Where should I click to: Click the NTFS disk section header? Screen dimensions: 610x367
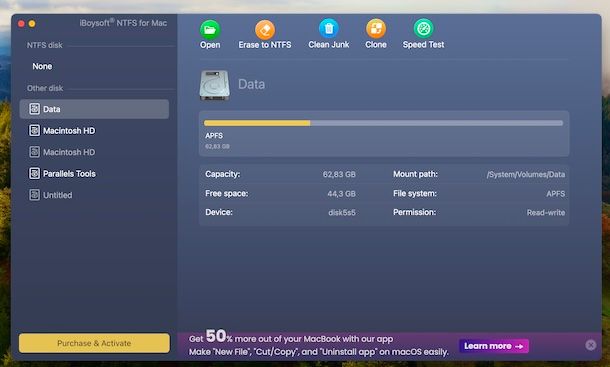tap(44, 45)
